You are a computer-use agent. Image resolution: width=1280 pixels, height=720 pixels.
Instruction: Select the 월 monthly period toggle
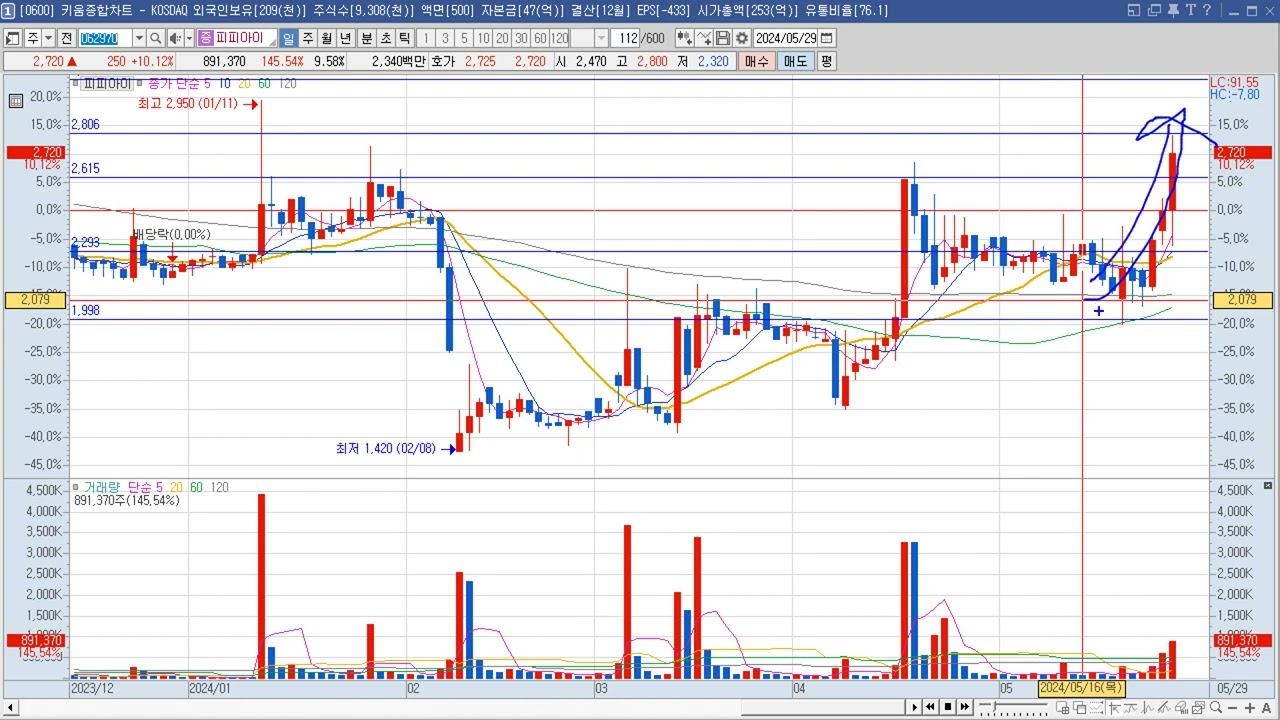[327, 38]
